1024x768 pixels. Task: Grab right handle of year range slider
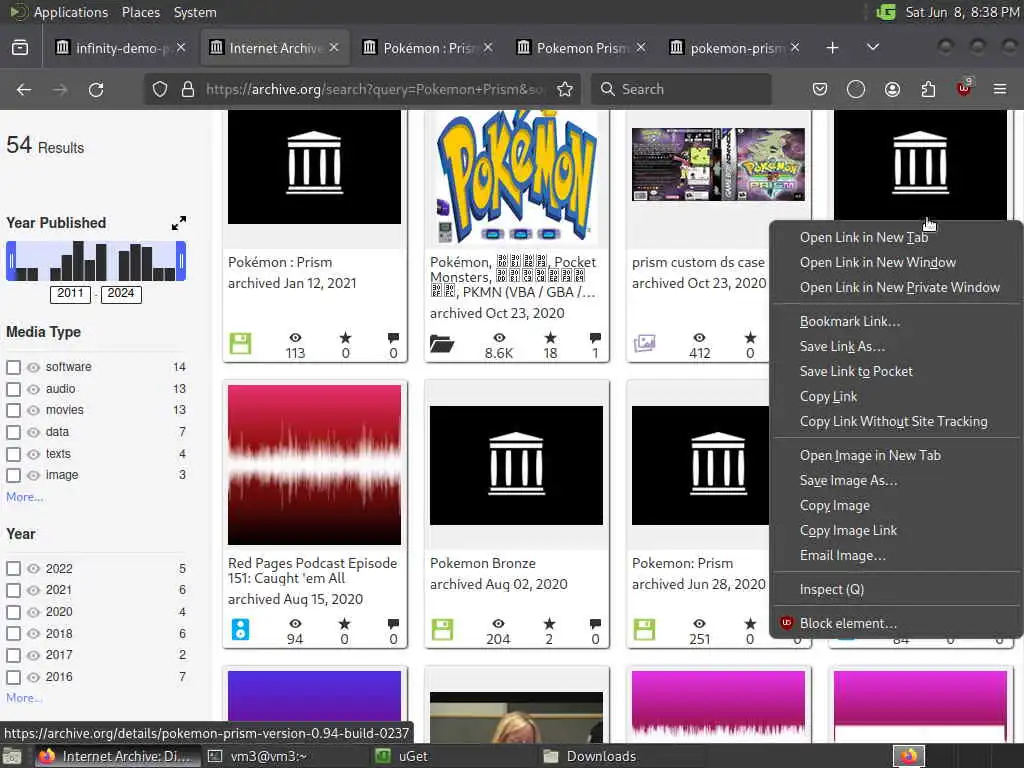[181, 261]
